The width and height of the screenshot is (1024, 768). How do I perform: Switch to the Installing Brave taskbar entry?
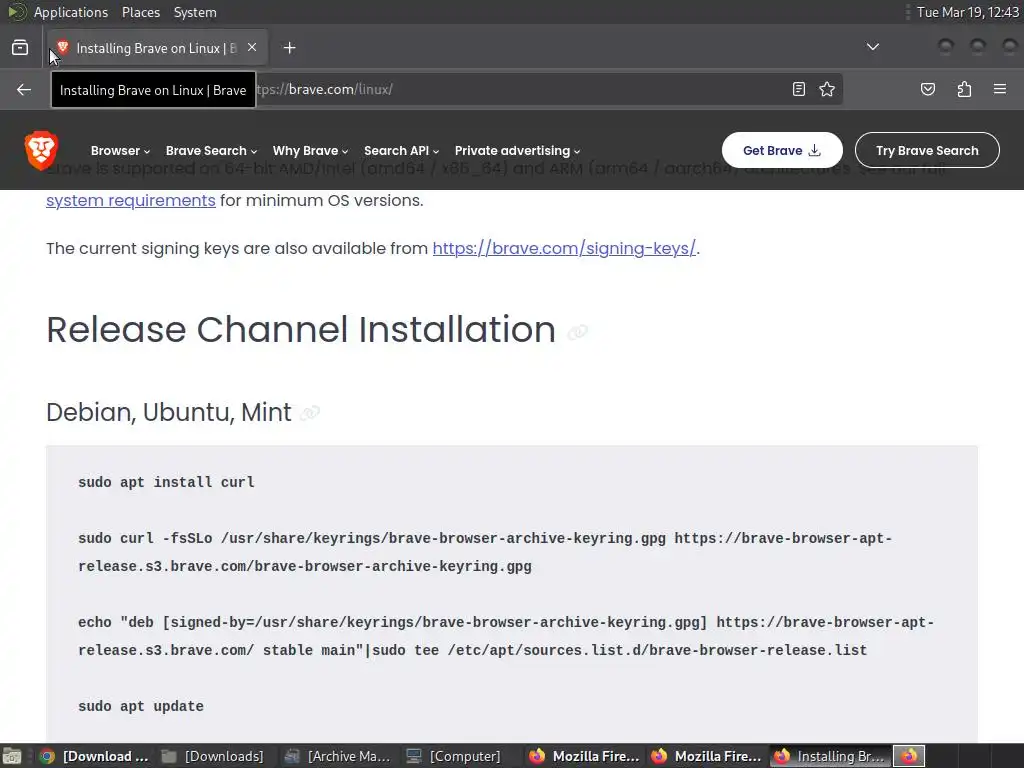[830, 756]
